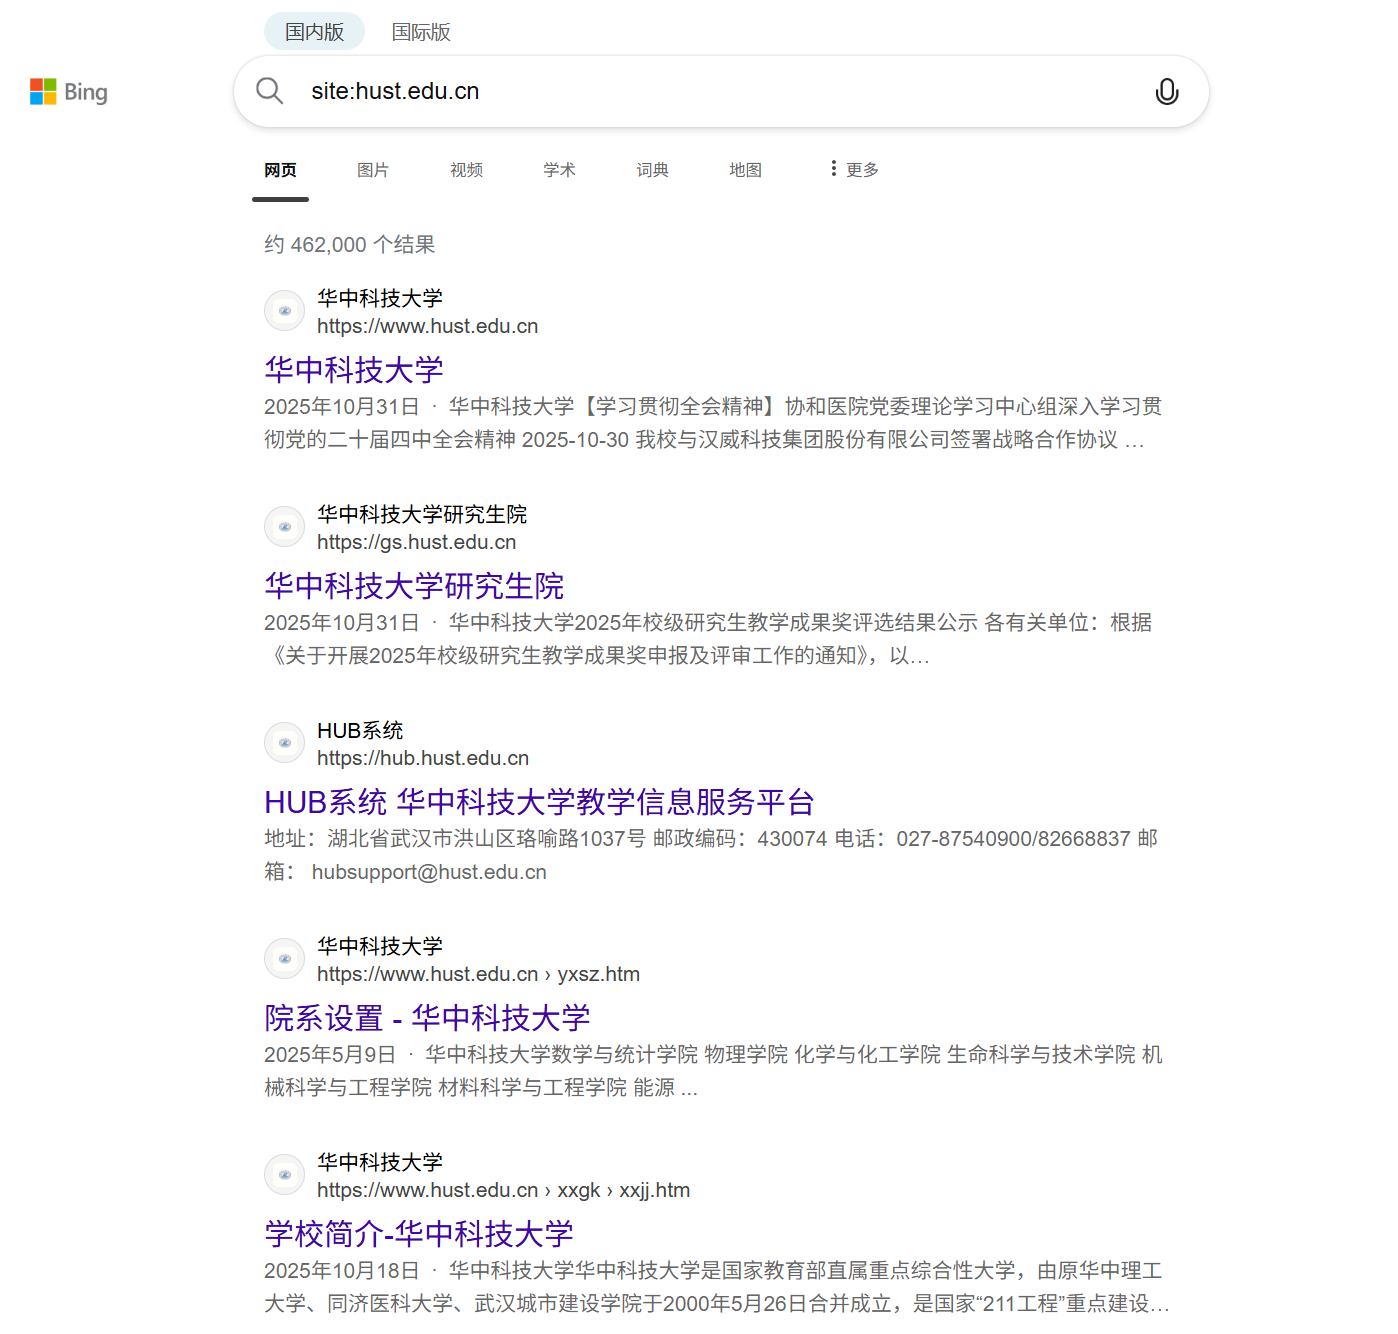Click the snippet about 研究生教学成果奖评选结果公示
This screenshot has height=1334, width=1398.
click(708, 639)
